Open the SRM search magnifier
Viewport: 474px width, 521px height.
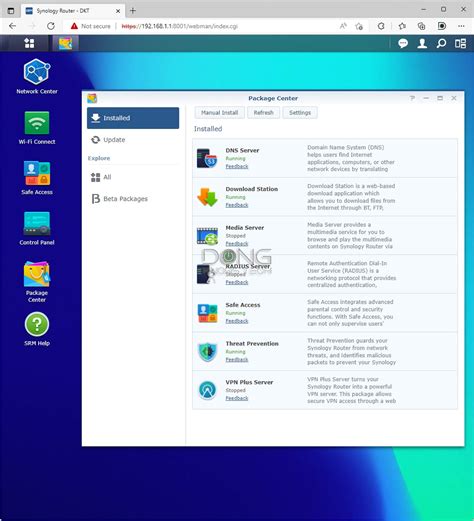coord(441,43)
